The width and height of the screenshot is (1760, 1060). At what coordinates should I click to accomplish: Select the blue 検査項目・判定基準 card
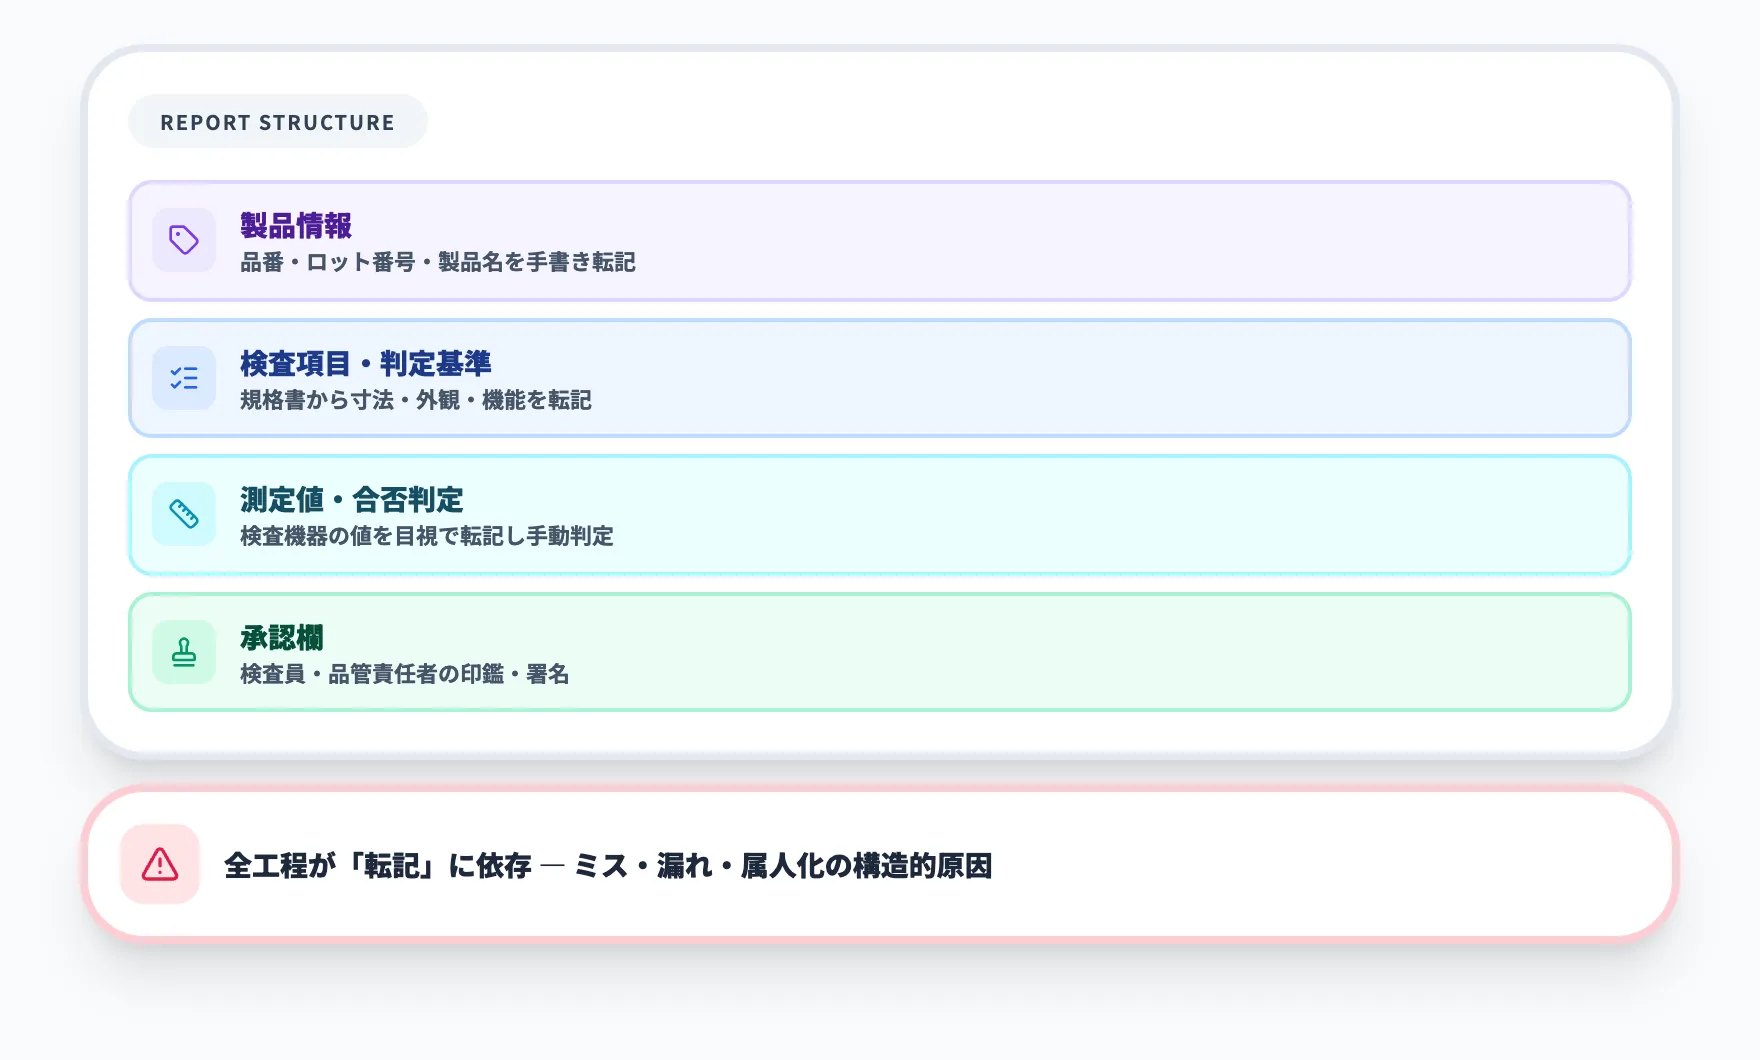(880, 377)
